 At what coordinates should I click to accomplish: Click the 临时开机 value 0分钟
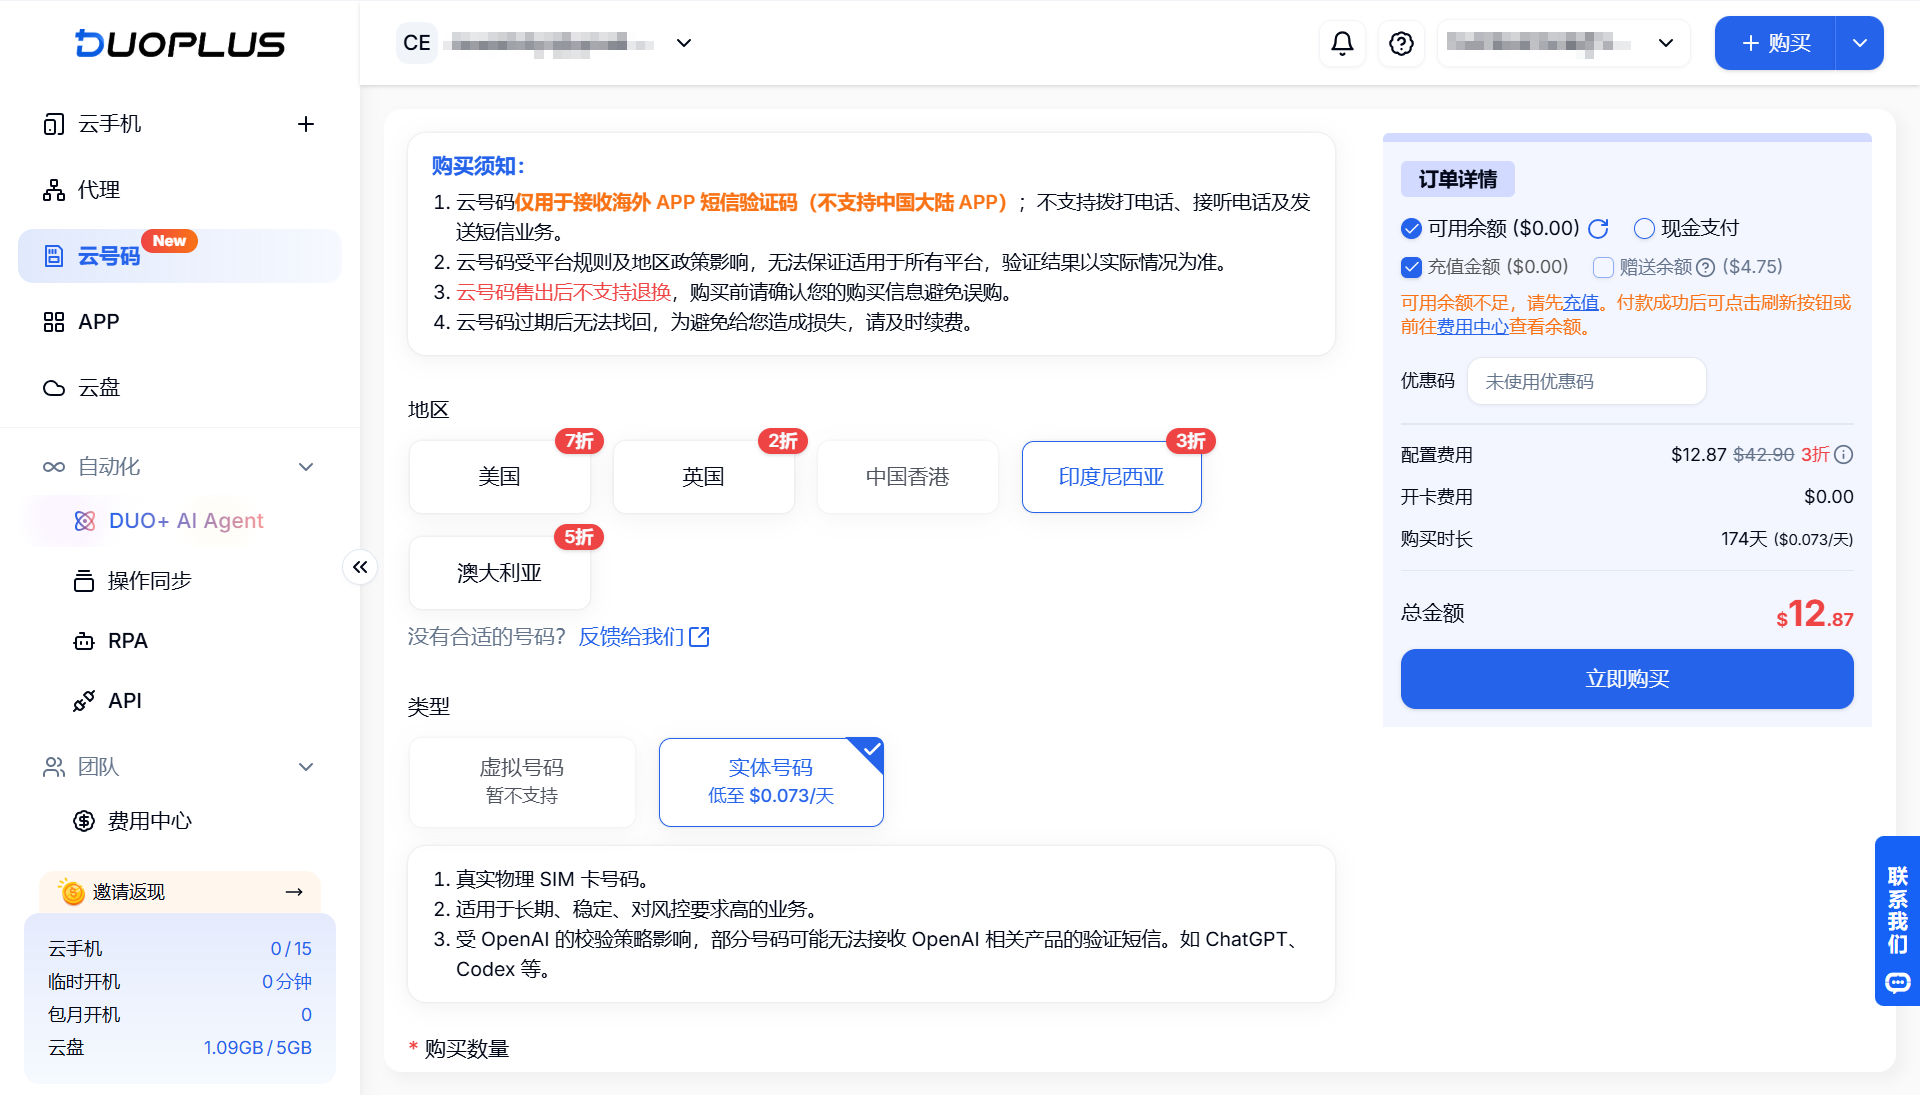pyautogui.click(x=287, y=981)
